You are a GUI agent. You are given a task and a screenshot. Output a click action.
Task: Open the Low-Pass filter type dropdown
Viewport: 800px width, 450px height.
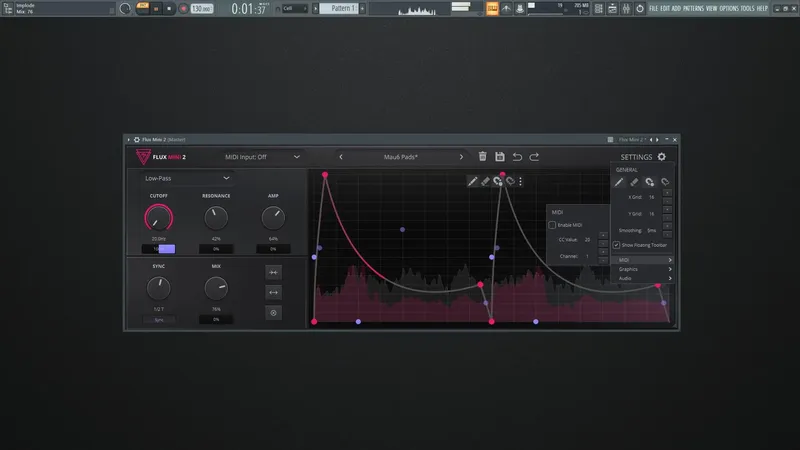coord(187,178)
